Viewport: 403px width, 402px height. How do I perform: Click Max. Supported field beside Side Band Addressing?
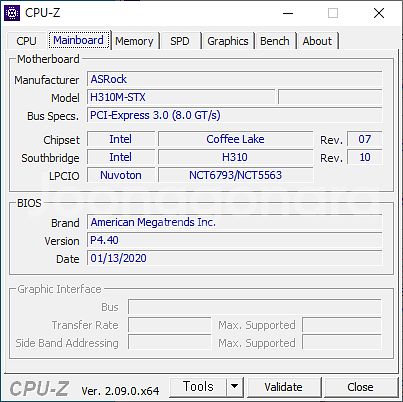(x=342, y=343)
